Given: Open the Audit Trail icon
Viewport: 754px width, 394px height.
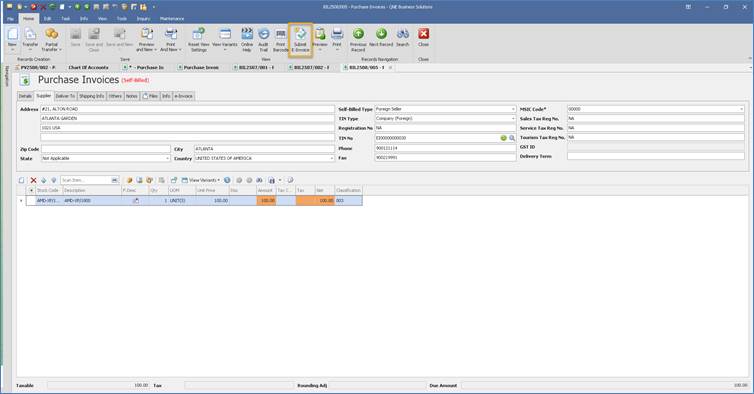Looking at the screenshot, I should (264, 39).
